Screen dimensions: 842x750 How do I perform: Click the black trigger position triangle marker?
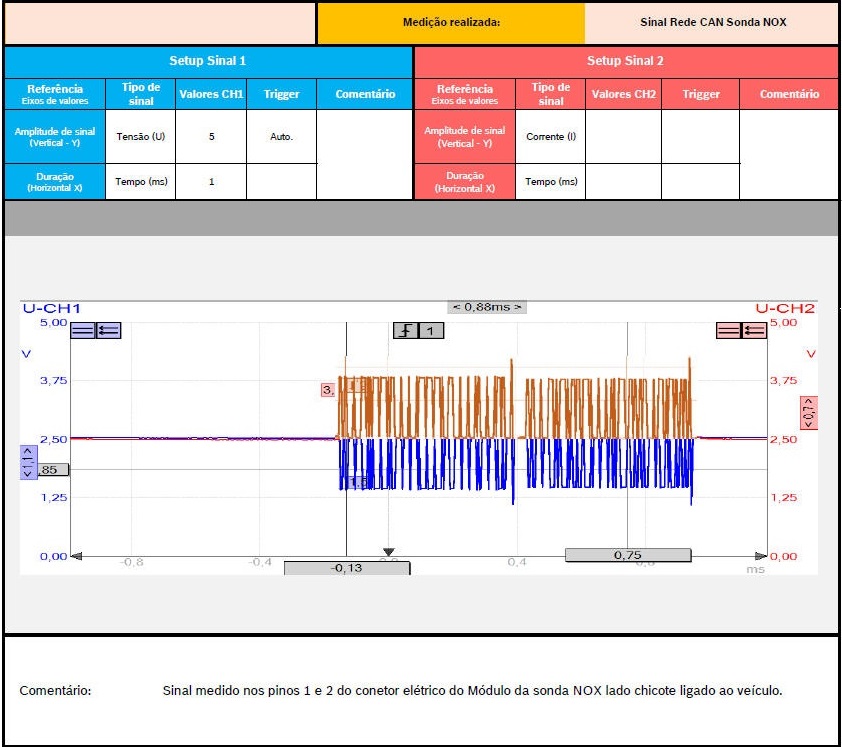tap(389, 552)
